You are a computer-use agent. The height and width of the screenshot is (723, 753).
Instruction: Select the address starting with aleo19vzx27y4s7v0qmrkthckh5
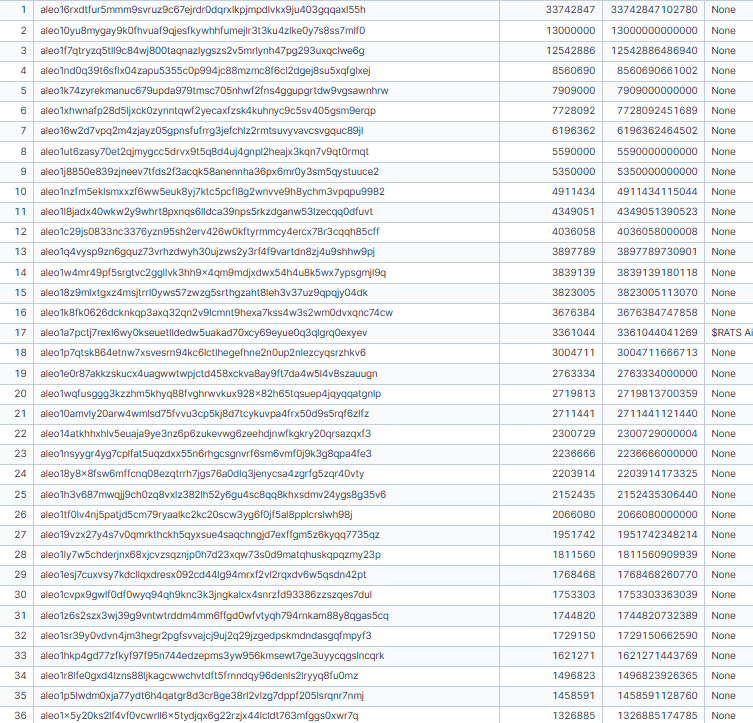click(x=210, y=535)
